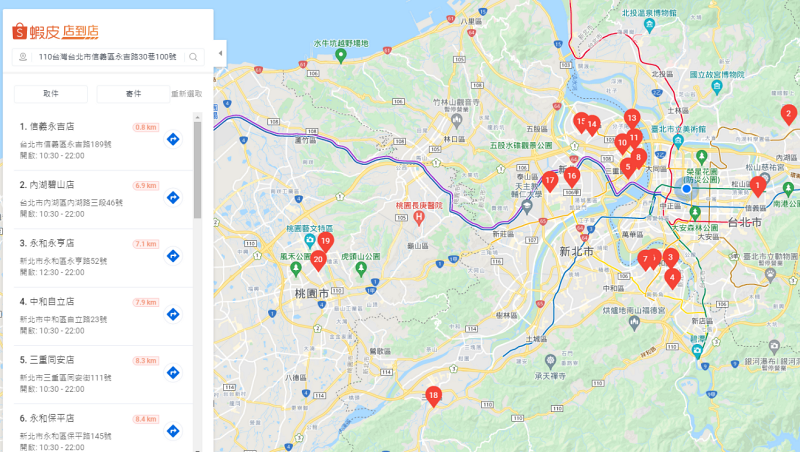Select store entry 4. 中和自立店

[104, 316]
